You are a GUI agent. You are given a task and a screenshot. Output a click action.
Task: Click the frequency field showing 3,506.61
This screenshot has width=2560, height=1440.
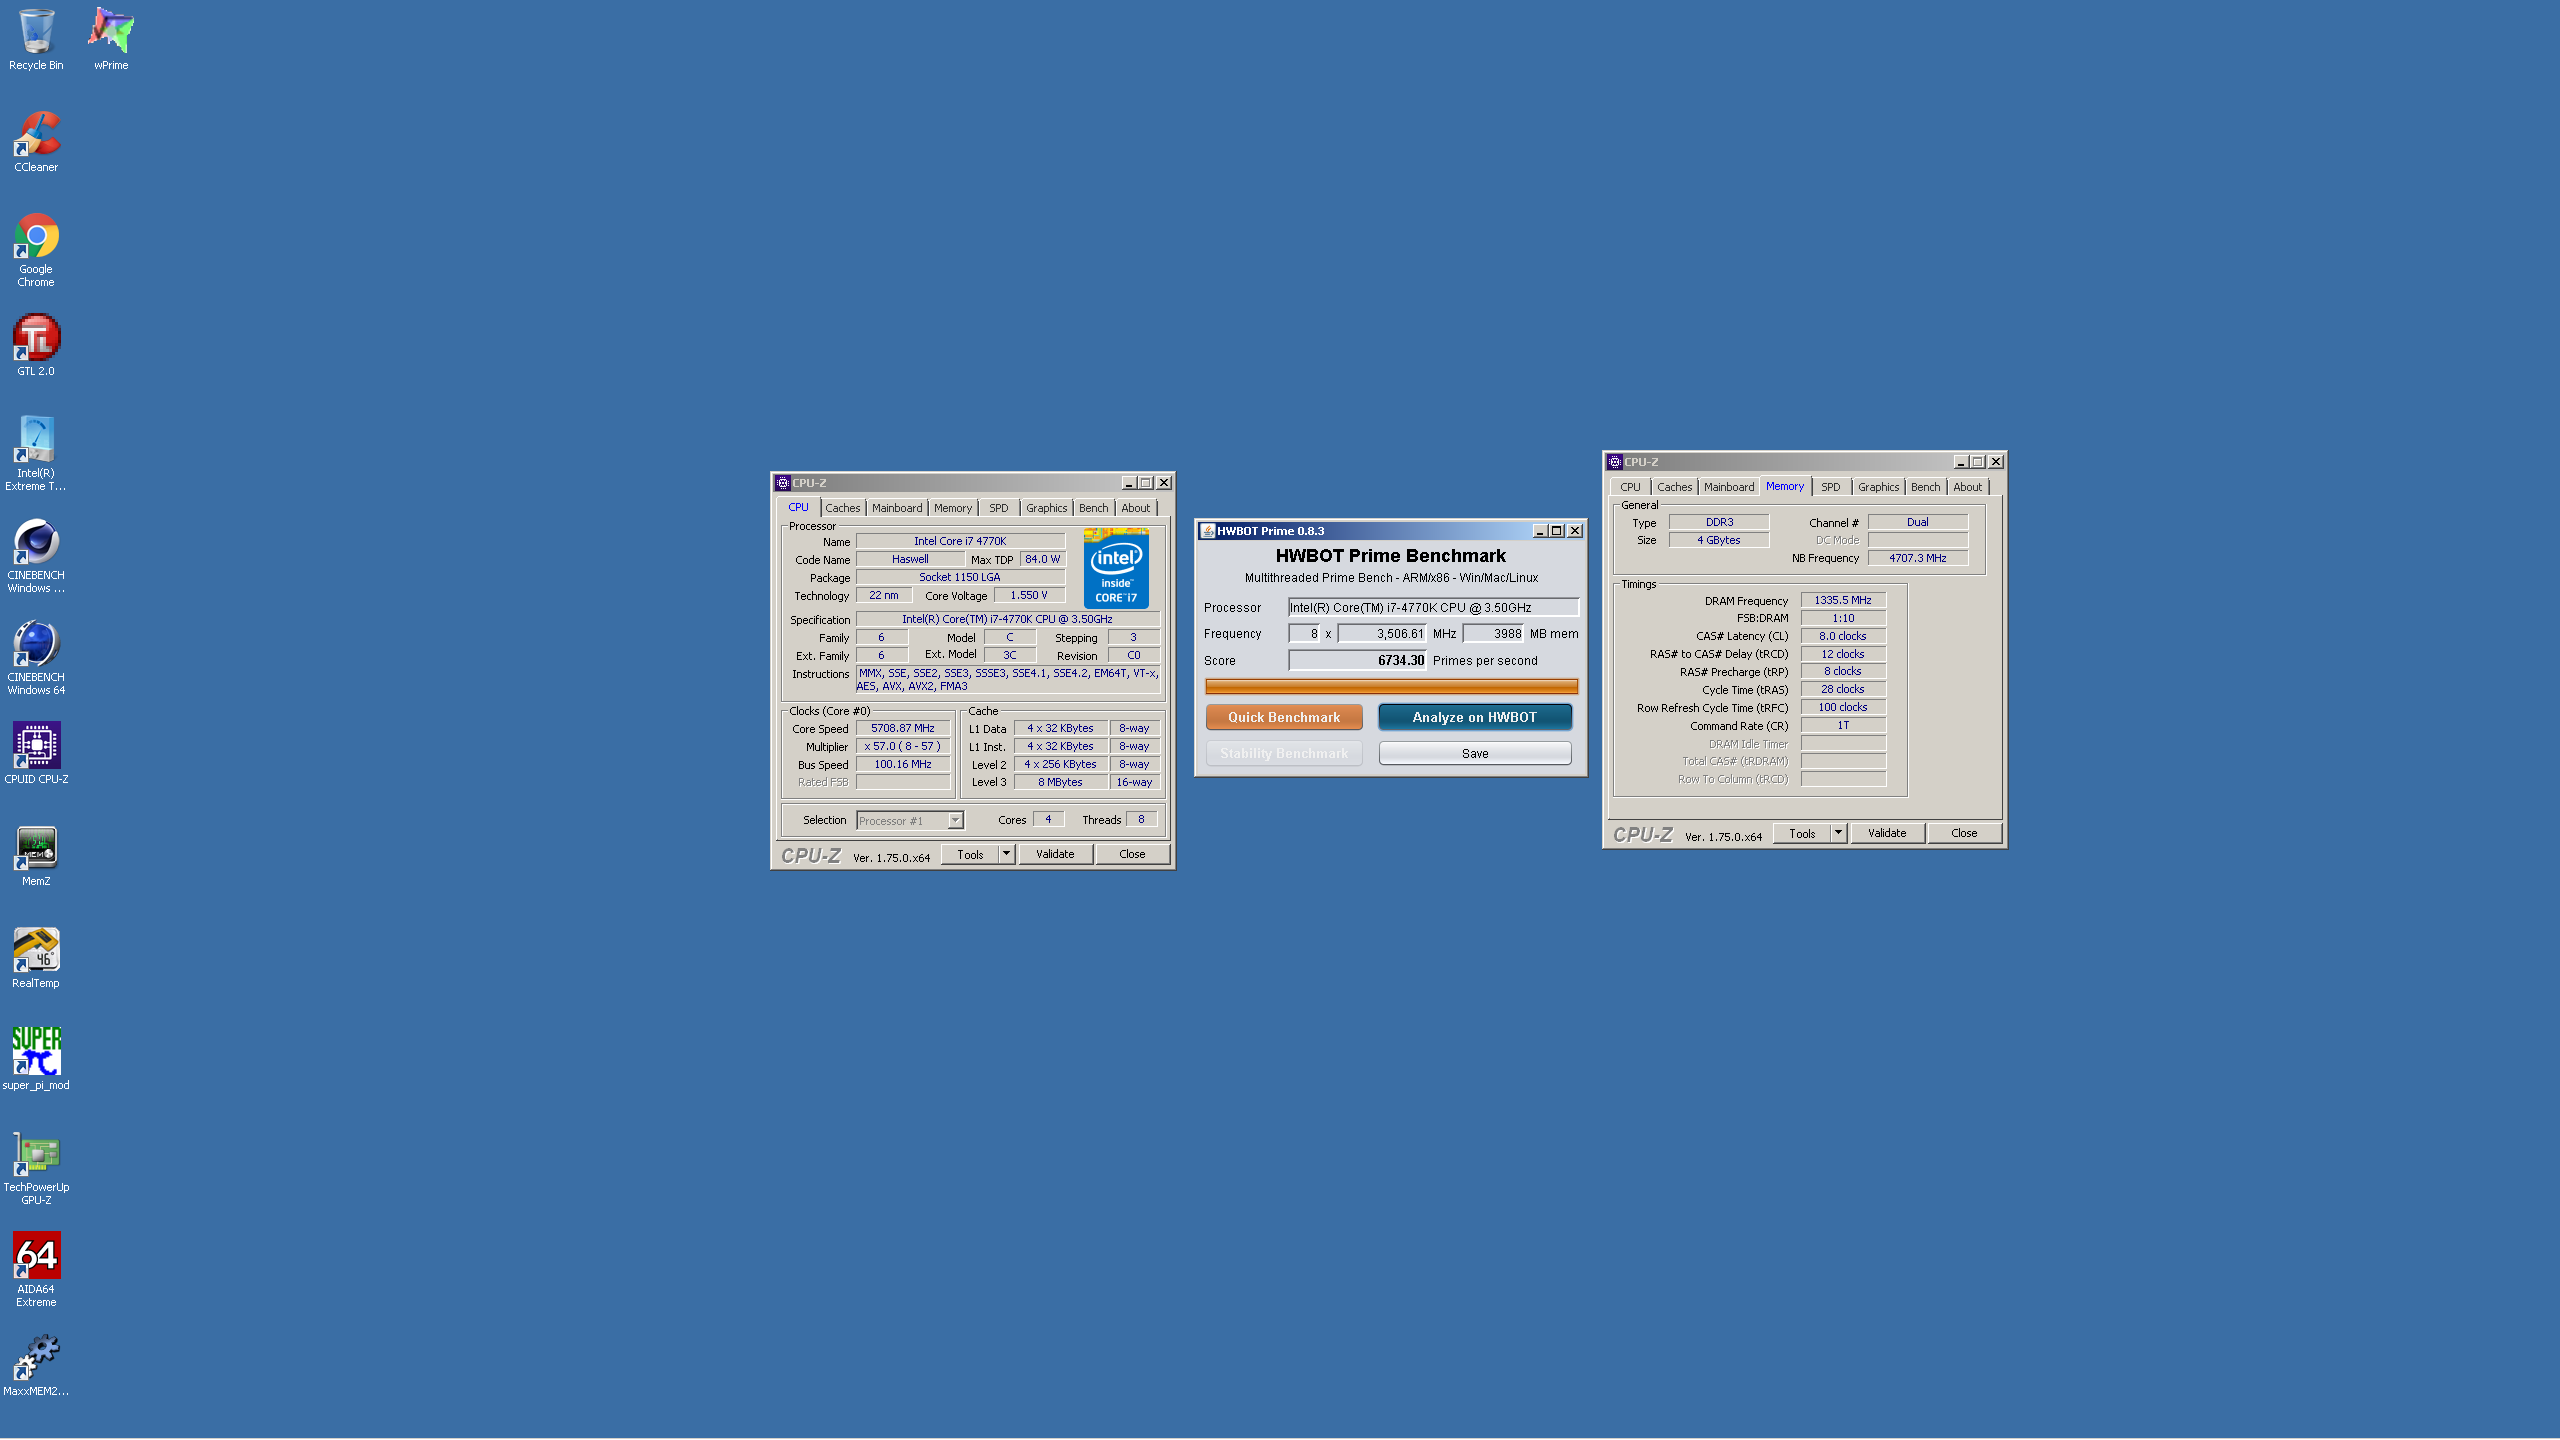1382,634
